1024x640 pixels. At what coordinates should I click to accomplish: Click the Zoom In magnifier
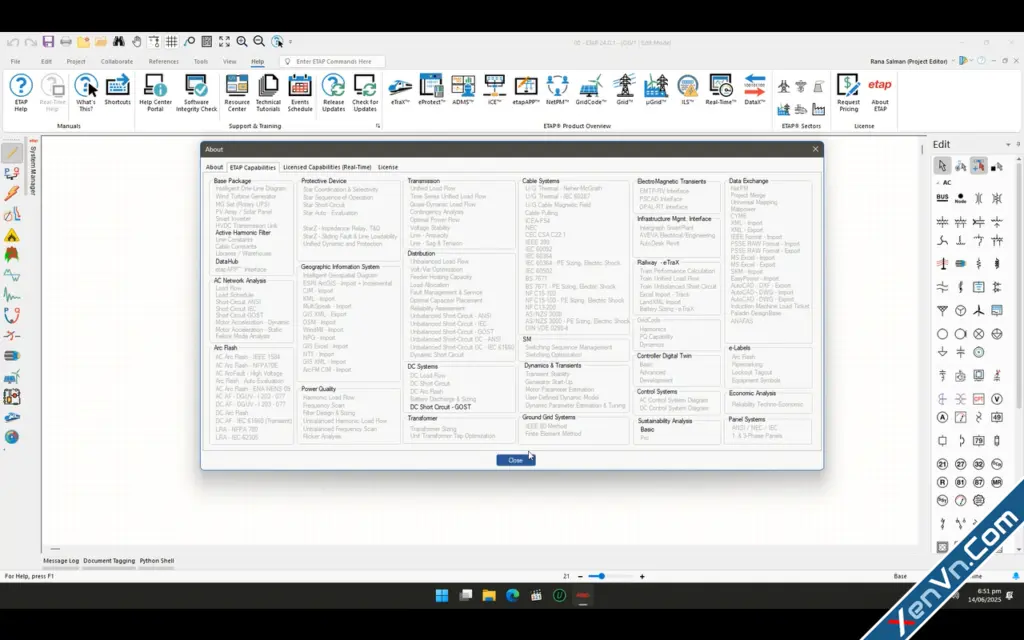(x=242, y=42)
